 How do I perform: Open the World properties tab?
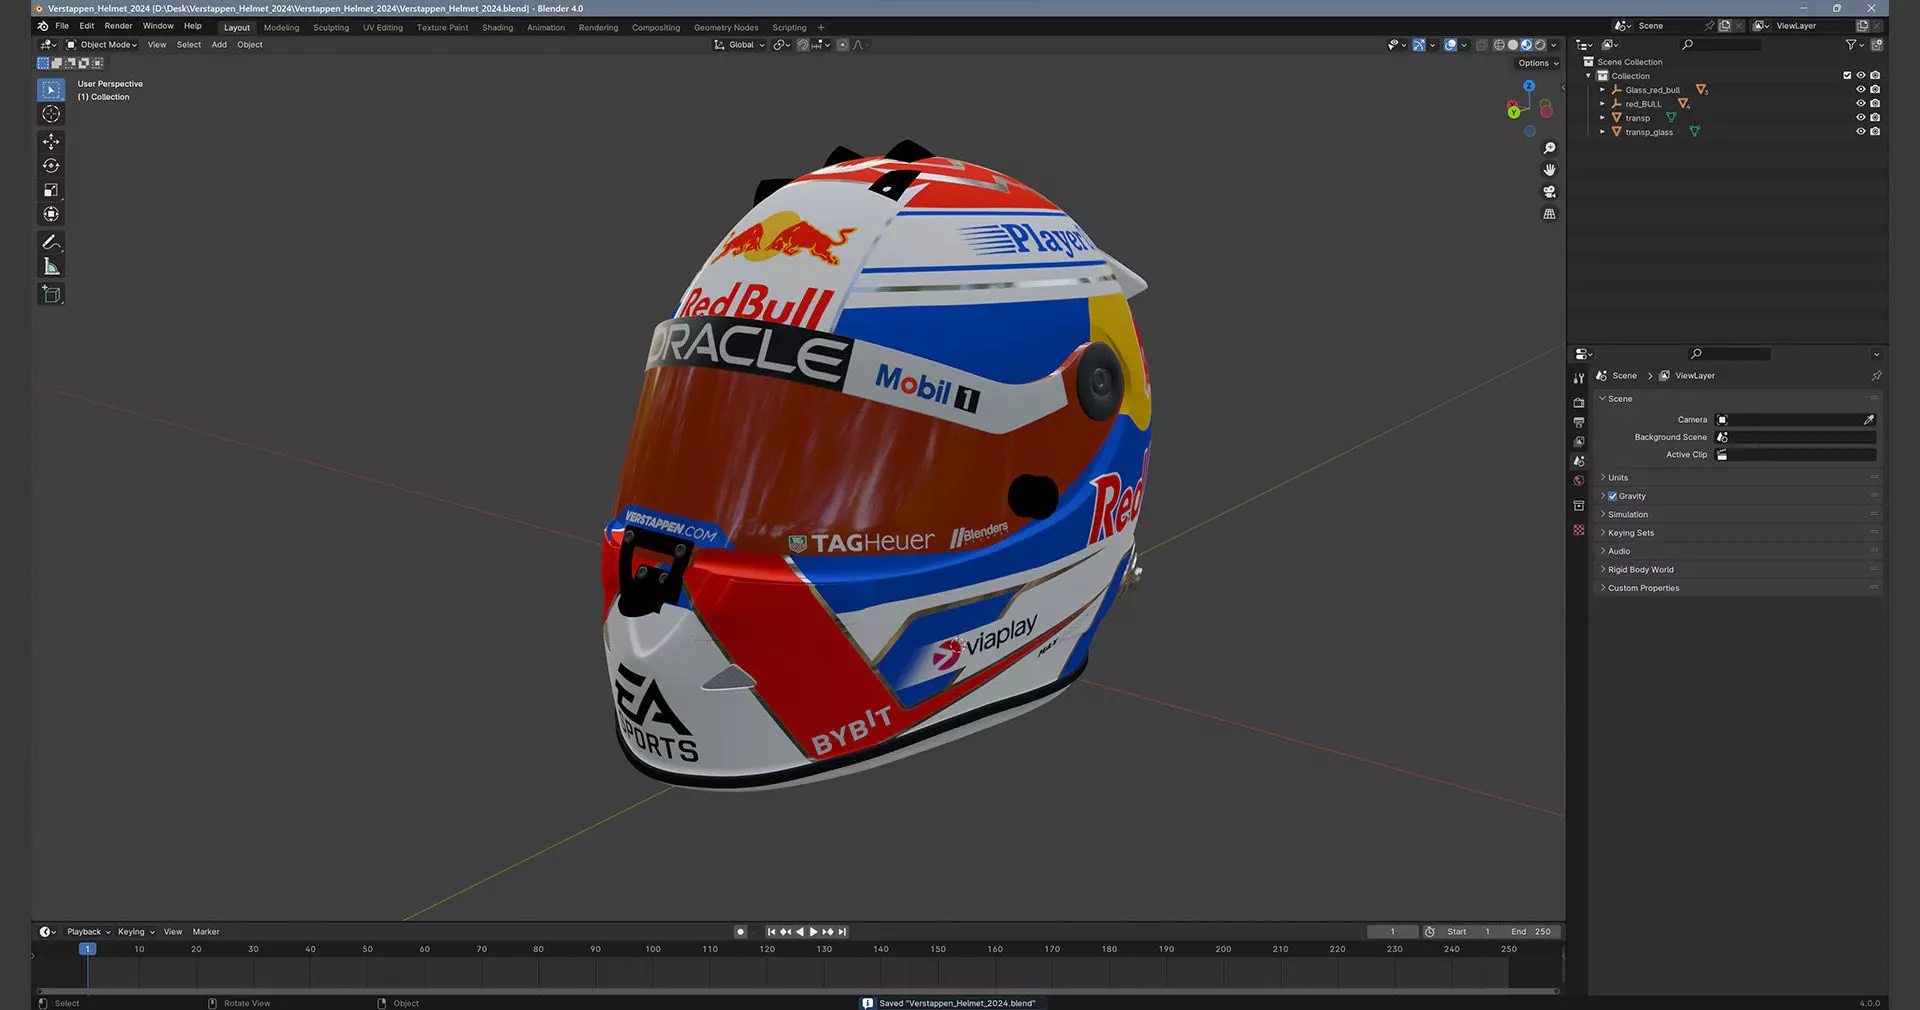1579,481
